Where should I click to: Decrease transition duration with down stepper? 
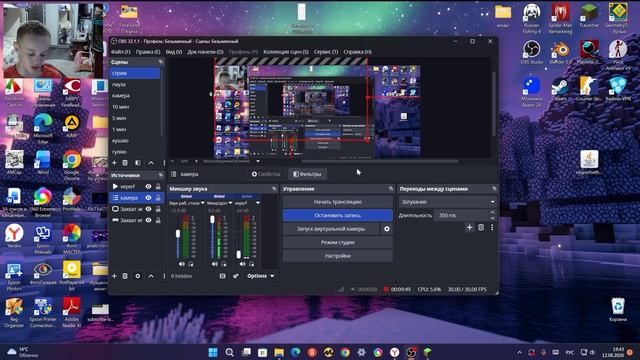pos(492,218)
